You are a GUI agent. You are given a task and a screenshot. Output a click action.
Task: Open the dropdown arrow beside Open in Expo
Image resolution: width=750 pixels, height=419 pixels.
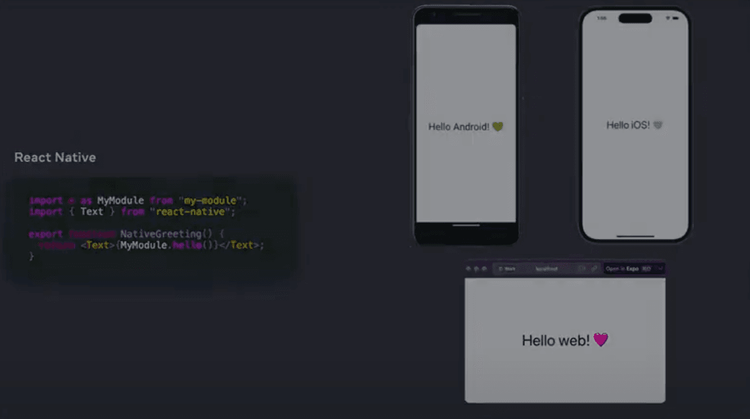pyautogui.click(x=660, y=269)
